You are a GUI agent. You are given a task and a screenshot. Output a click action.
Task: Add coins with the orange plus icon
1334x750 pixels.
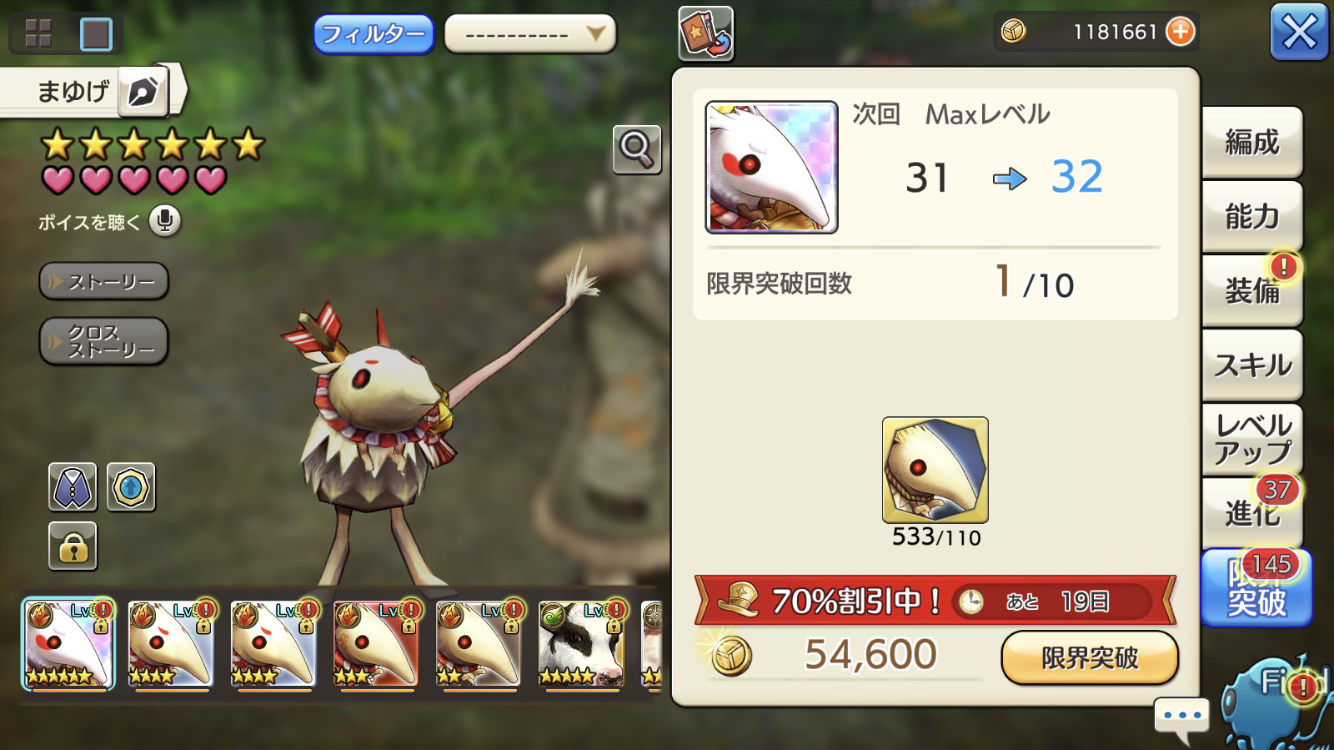[1180, 32]
